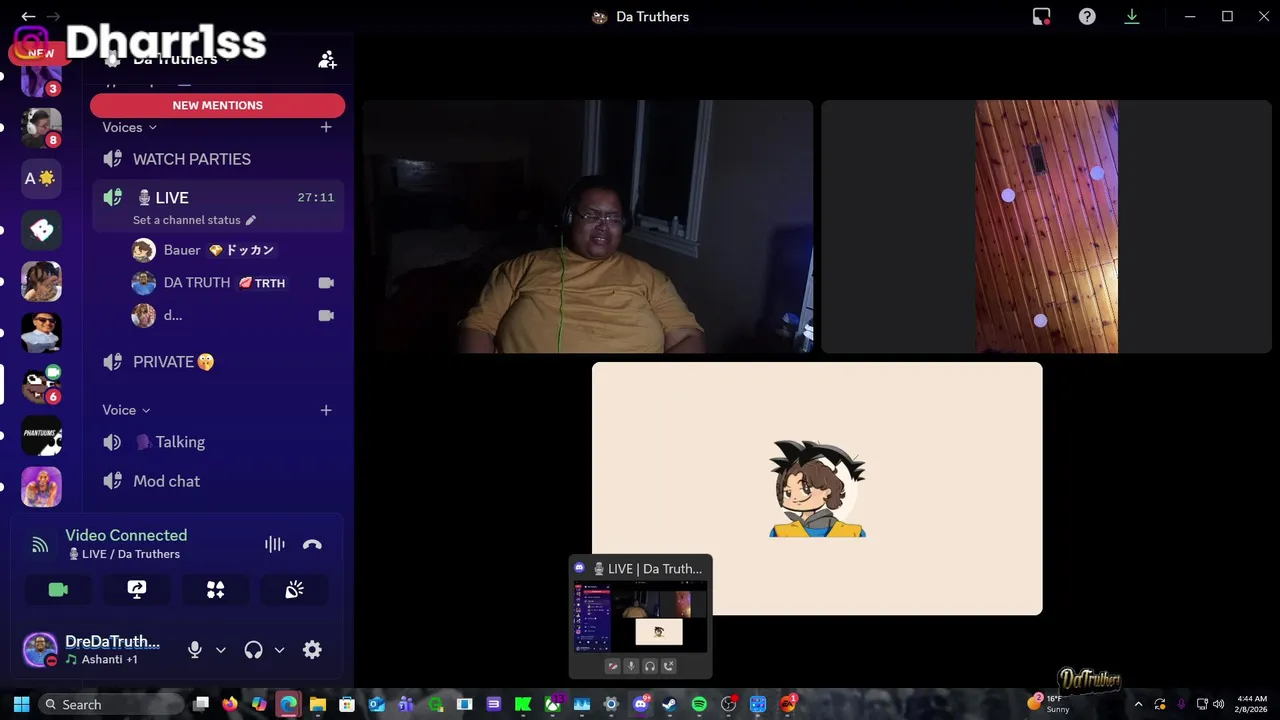Toggle video in taskbar preview toolbar
1280x720 pixels.
[612, 666]
